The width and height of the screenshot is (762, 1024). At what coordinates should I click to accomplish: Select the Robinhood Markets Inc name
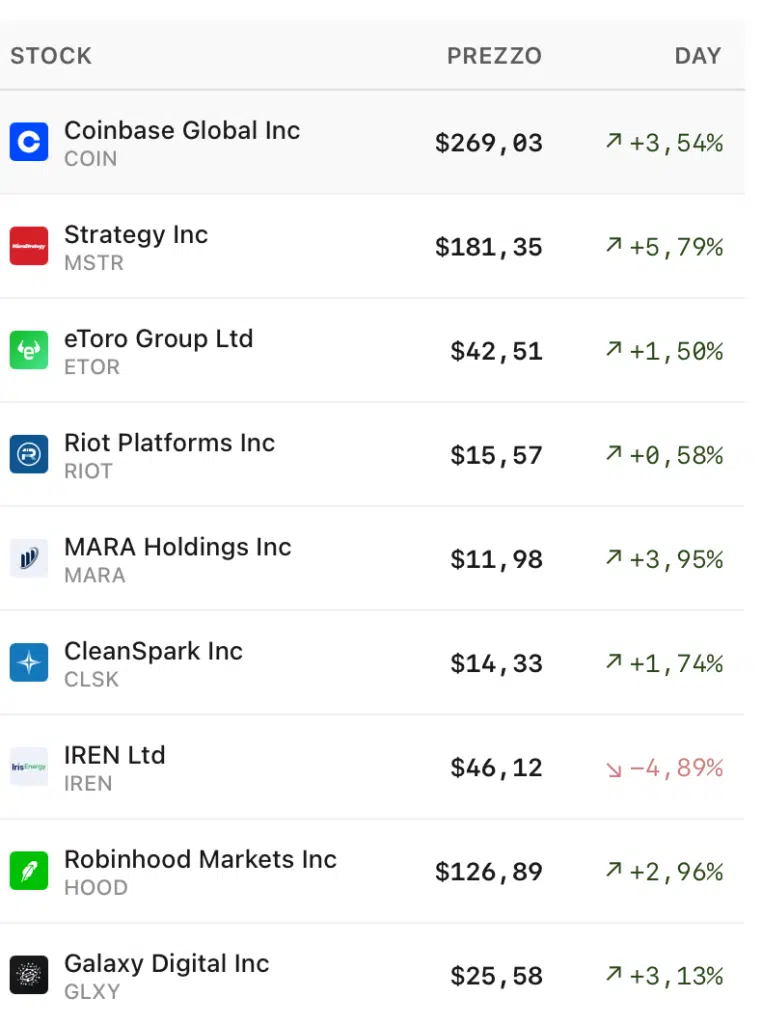[x=200, y=859]
